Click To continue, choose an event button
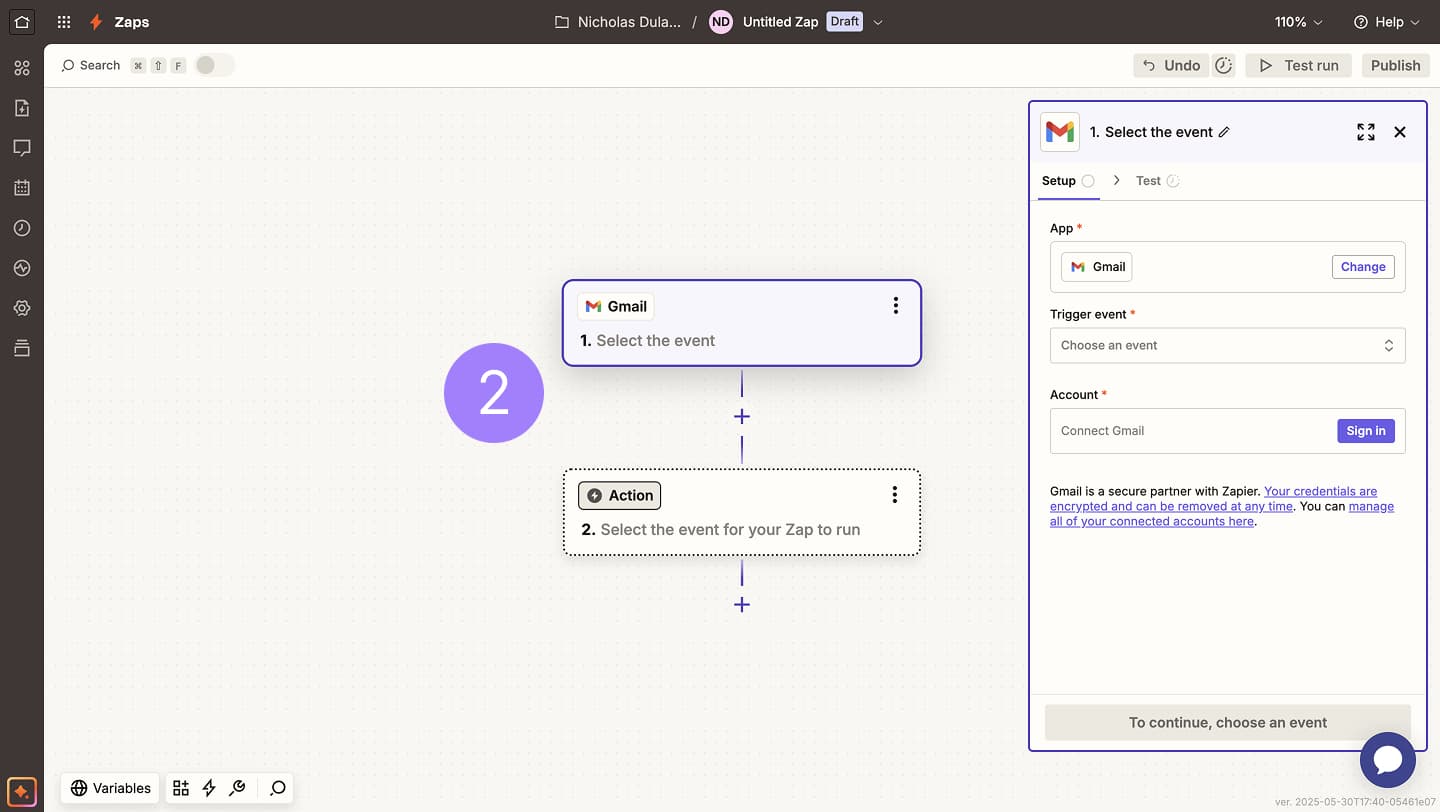 click(1227, 722)
